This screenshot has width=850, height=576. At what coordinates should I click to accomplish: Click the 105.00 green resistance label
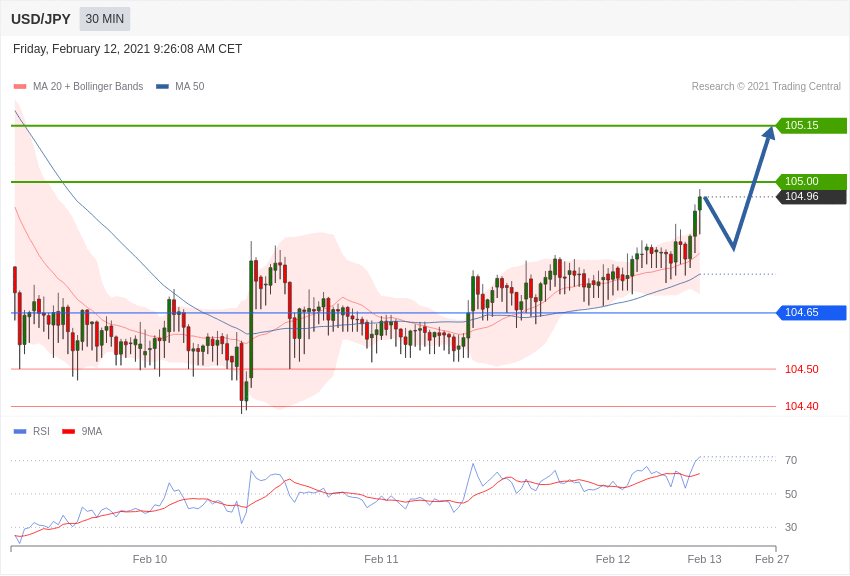click(812, 182)
